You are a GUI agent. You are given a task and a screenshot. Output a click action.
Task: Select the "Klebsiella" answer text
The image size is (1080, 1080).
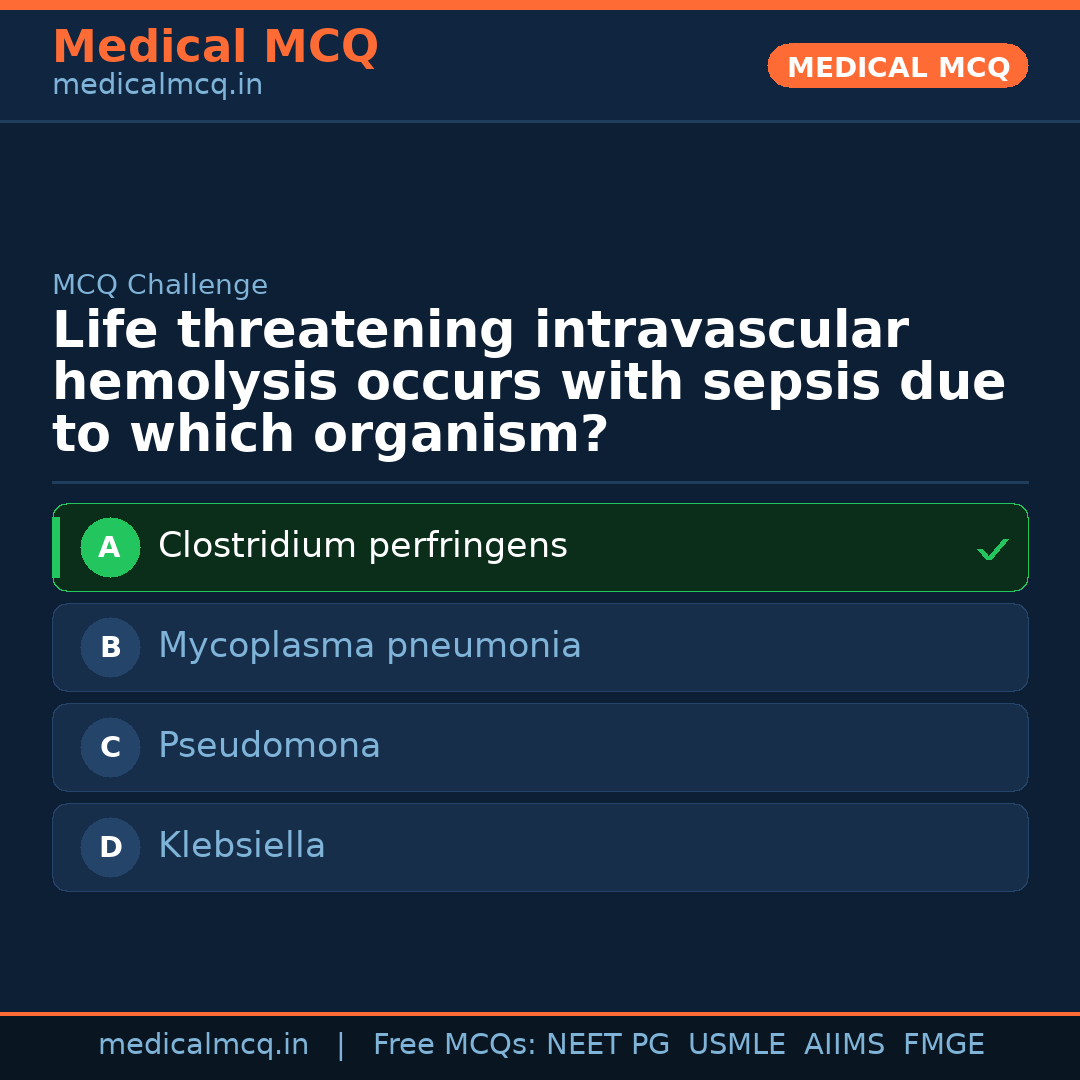(242, 846)
